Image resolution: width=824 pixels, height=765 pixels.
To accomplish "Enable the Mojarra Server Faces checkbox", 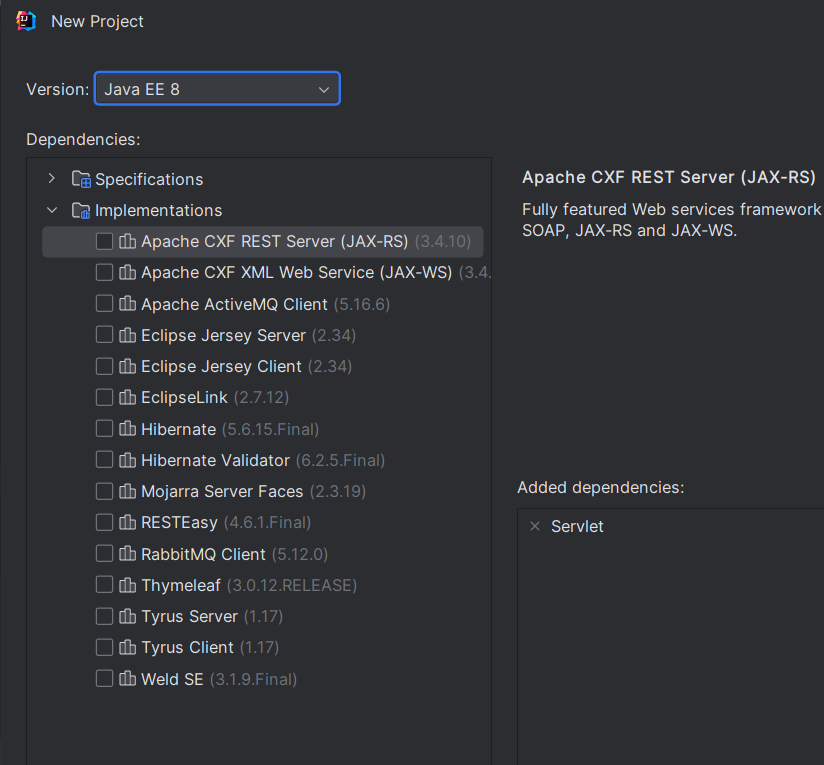I will click(x=104, y=491).
